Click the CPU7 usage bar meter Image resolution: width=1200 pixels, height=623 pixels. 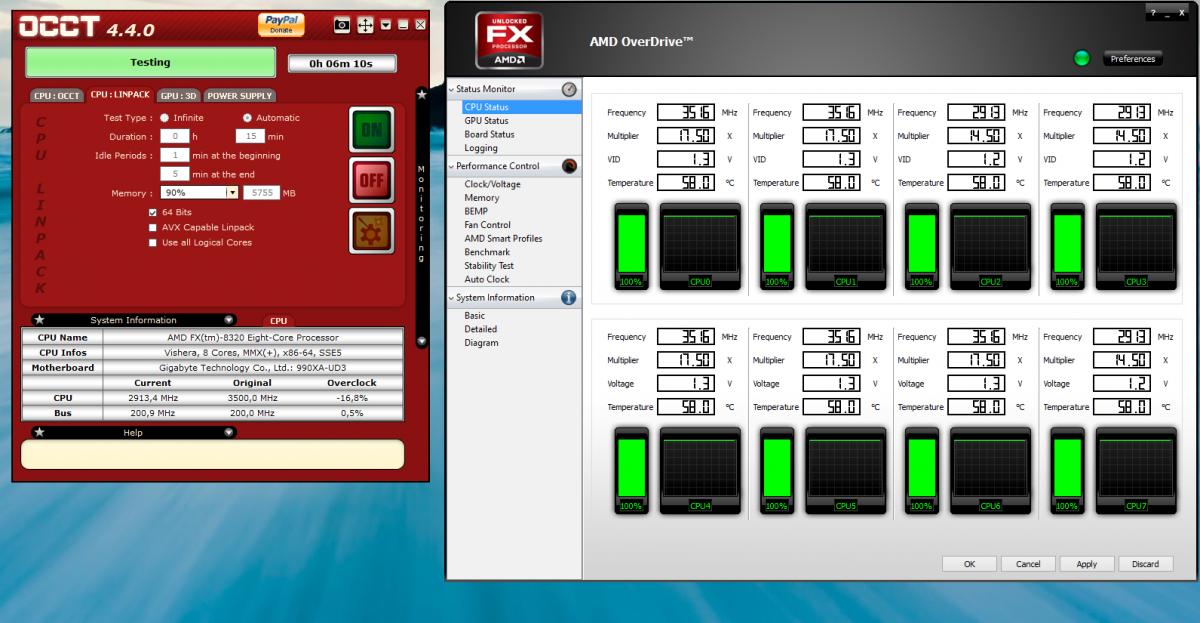click(1068, 470)
